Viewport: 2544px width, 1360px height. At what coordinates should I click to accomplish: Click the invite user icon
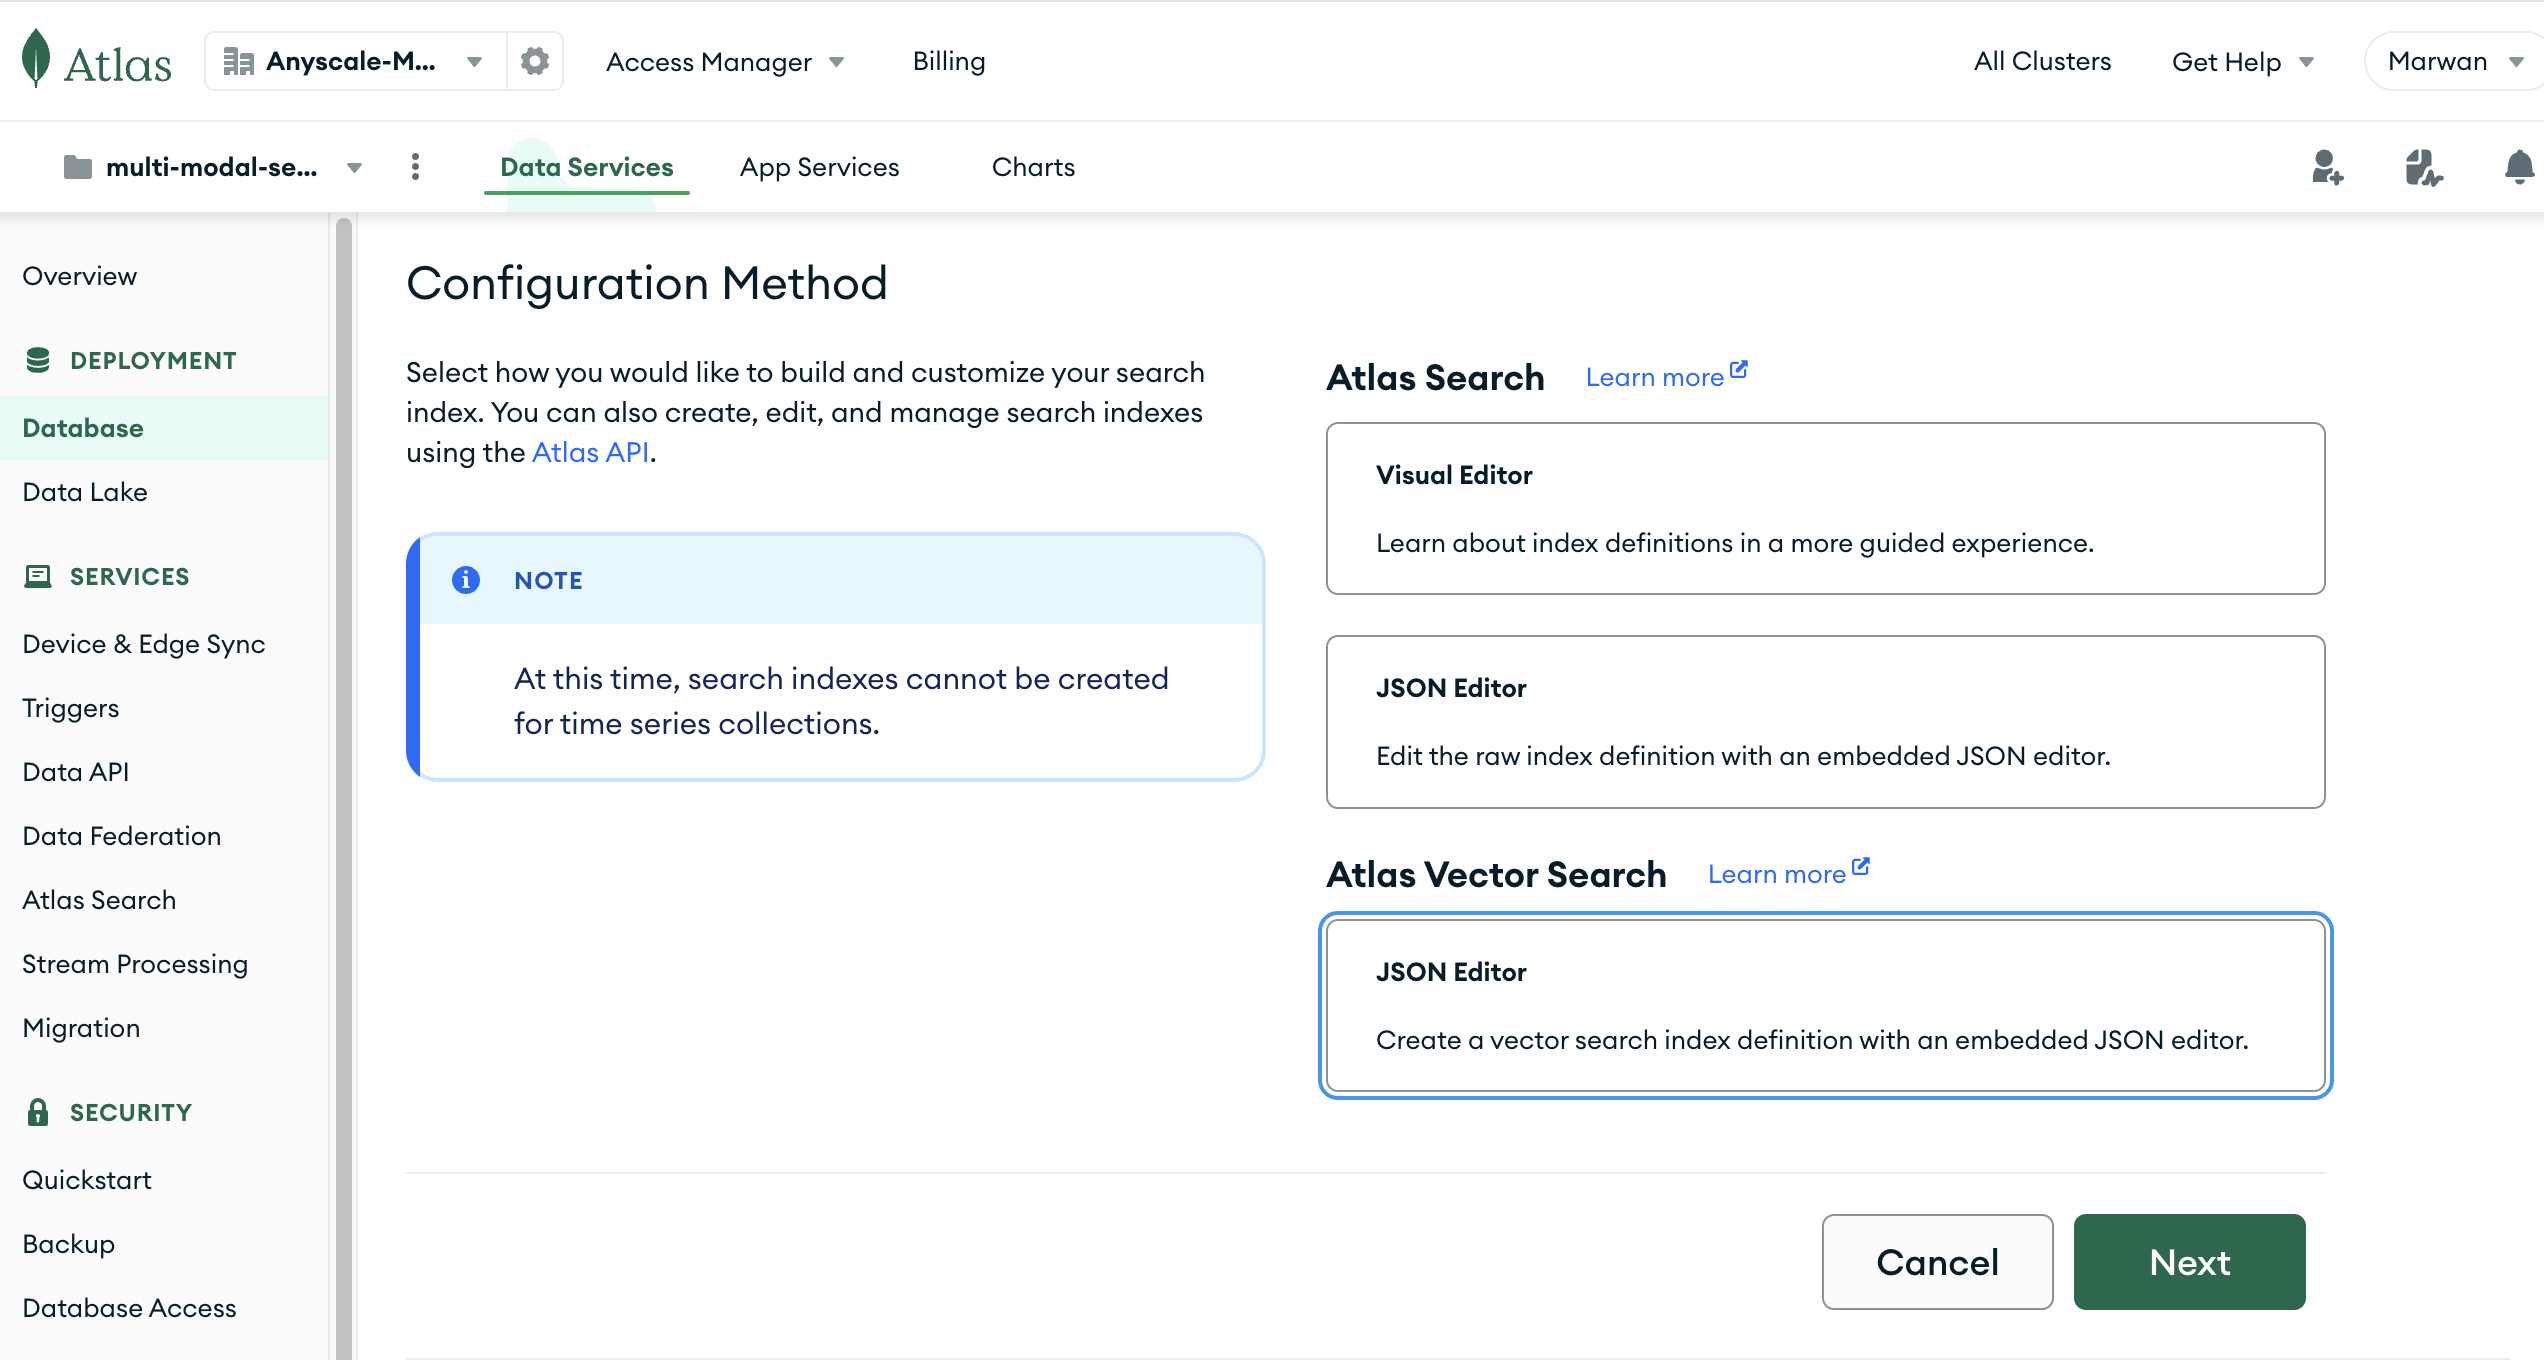pyautogui.click(x=2327, y=167)
